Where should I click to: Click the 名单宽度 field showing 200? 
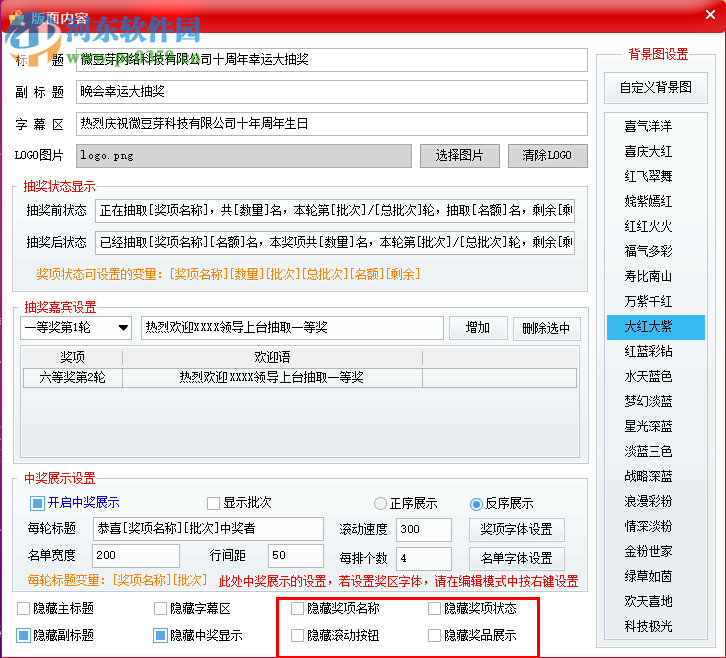[x=136, y=556]
